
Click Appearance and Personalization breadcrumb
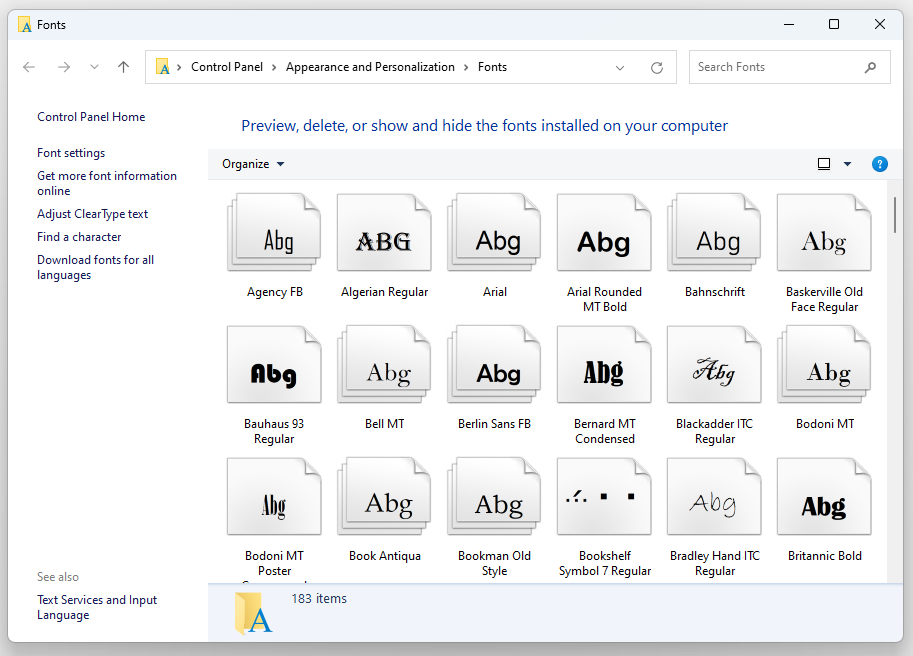click(370, 67)
